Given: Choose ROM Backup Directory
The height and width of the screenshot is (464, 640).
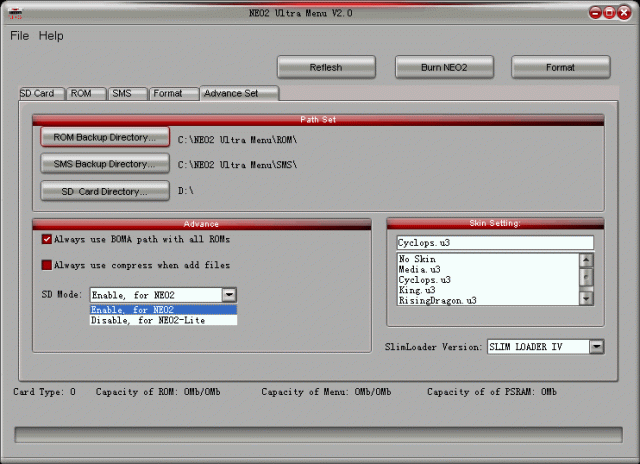Looking at the screenshot, I should click(105, 137).
